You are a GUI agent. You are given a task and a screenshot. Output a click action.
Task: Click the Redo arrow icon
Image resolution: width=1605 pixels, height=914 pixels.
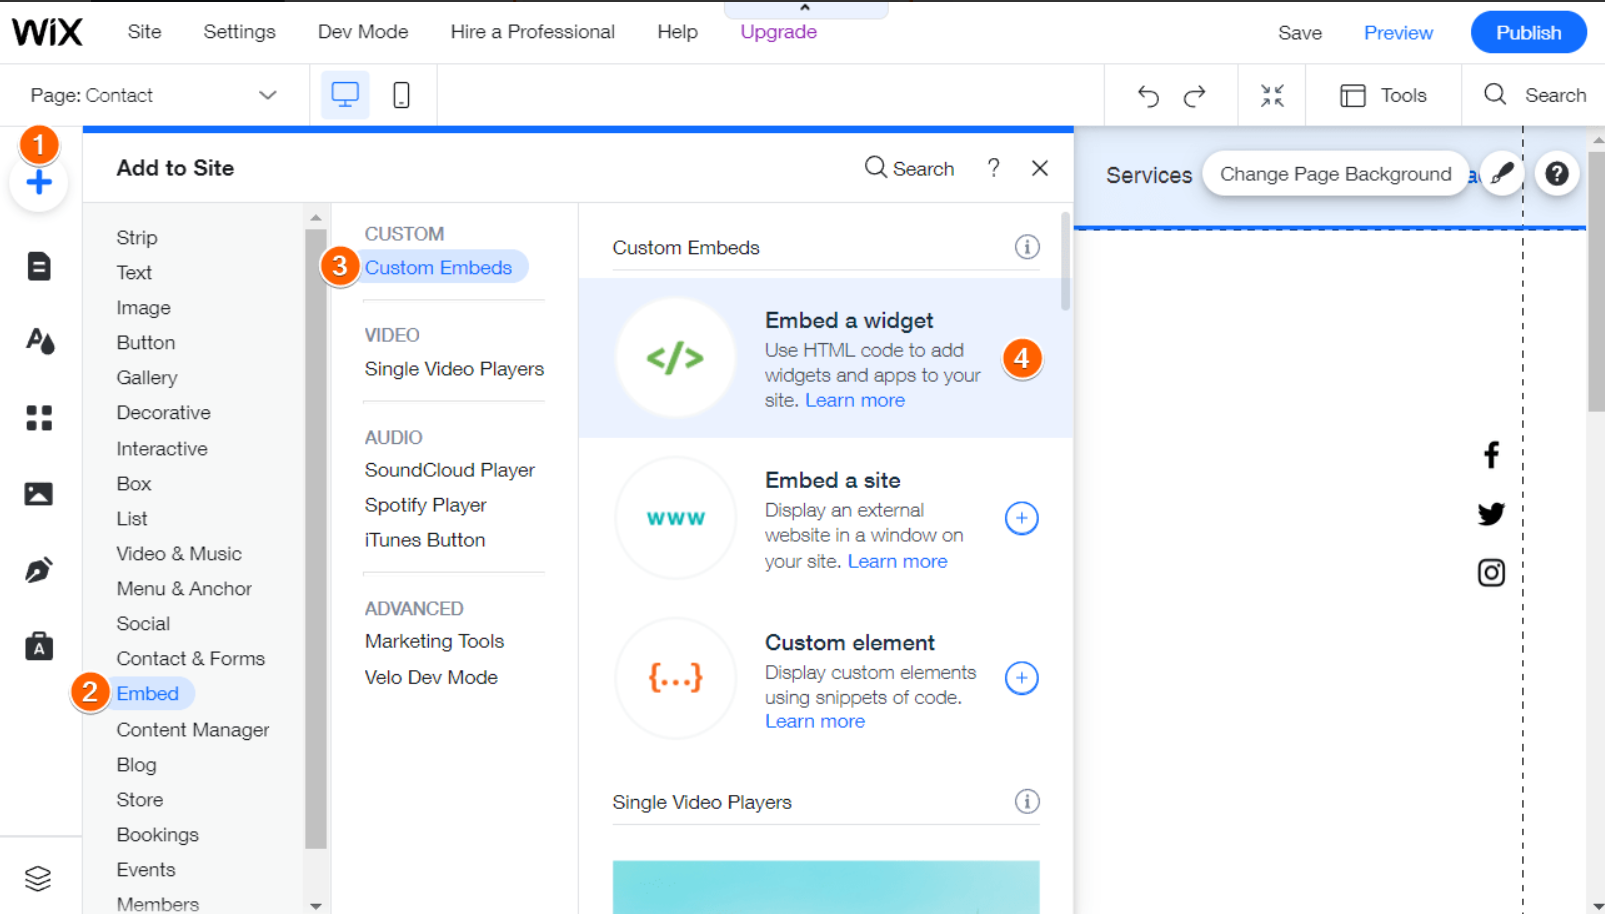point(1194,96)
